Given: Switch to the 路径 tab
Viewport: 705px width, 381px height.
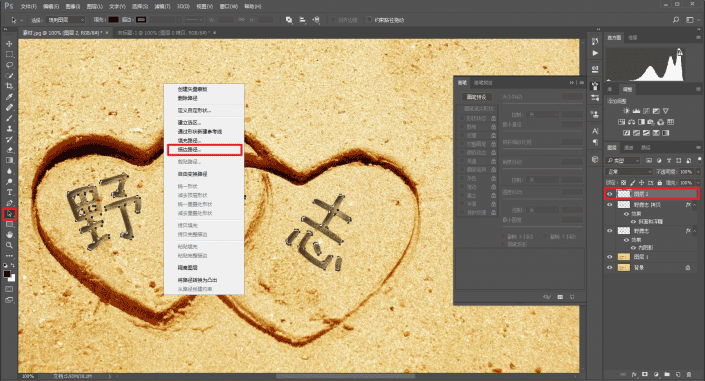Looking at the screenshot, I should click(646, 148).
